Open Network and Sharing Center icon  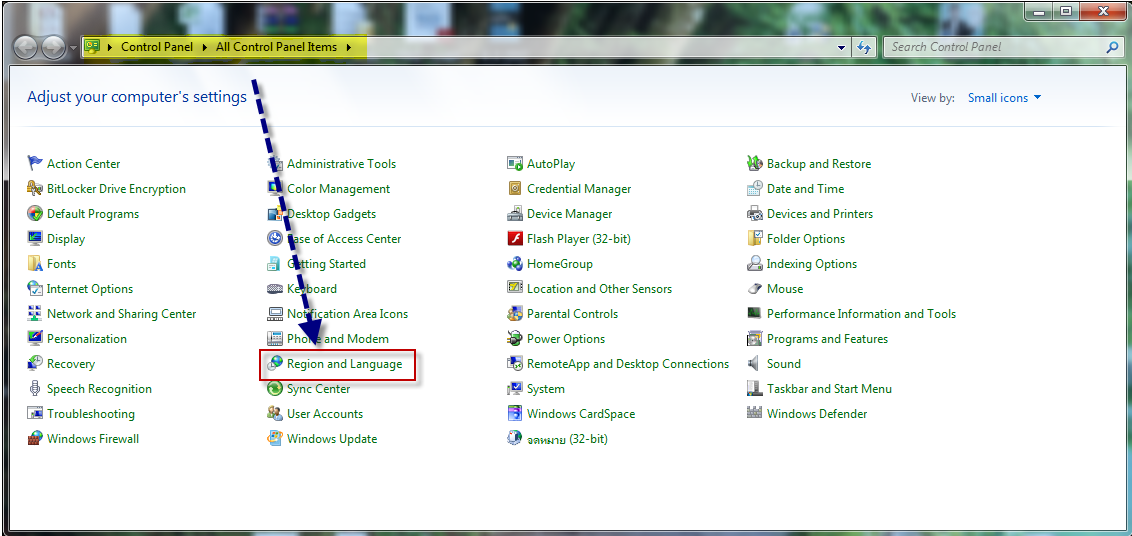click(35, 314)
